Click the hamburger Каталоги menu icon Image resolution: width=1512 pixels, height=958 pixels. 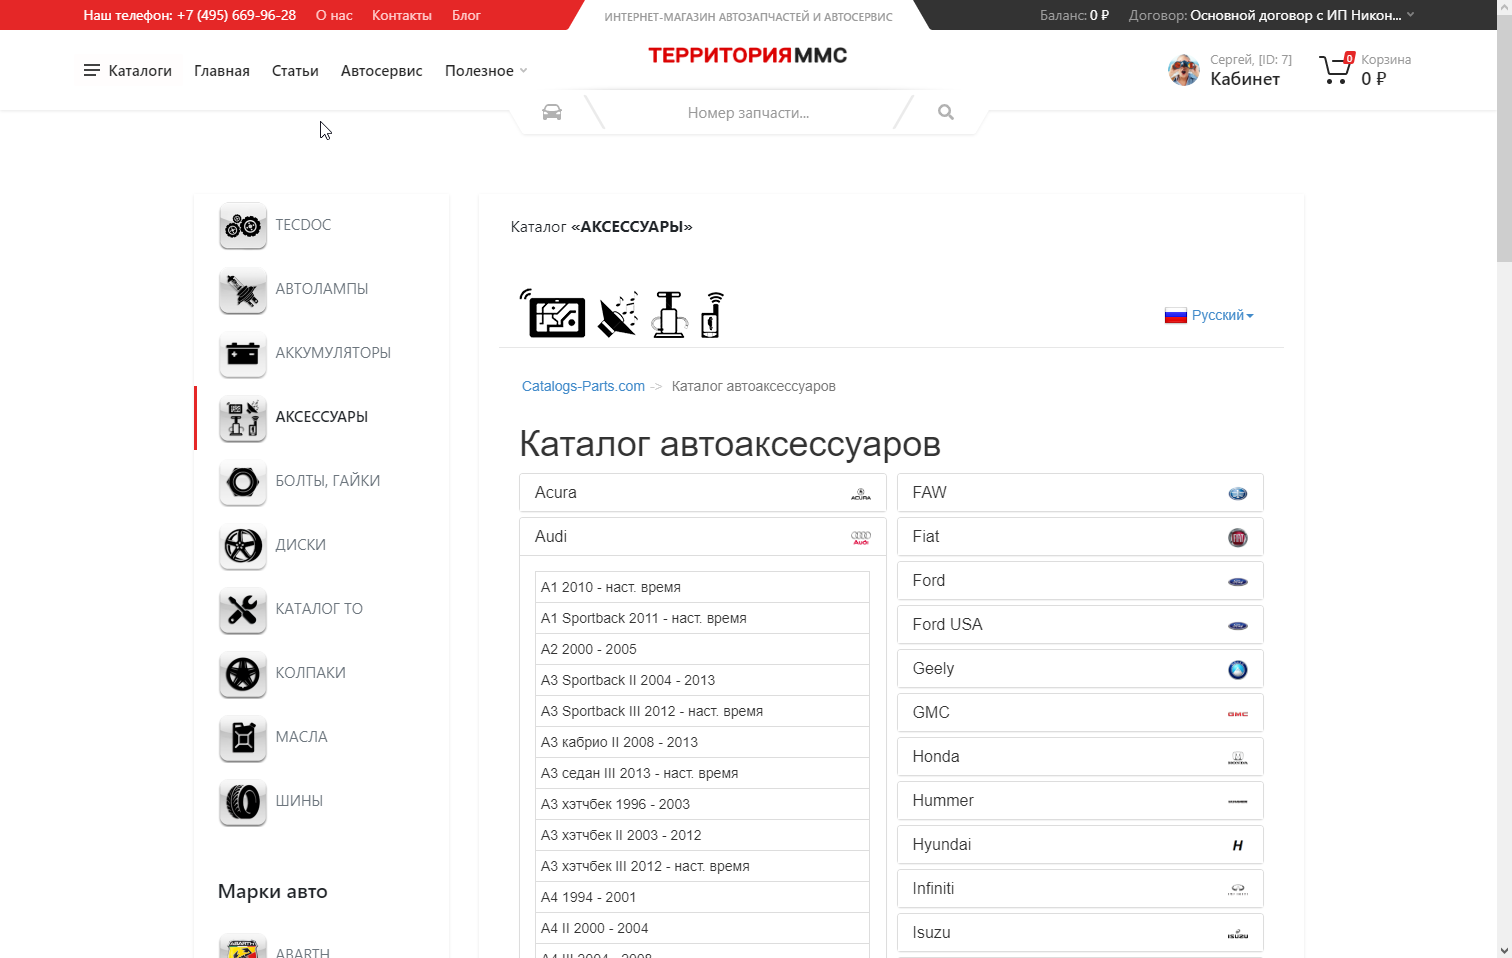click(x=92, y=70)
